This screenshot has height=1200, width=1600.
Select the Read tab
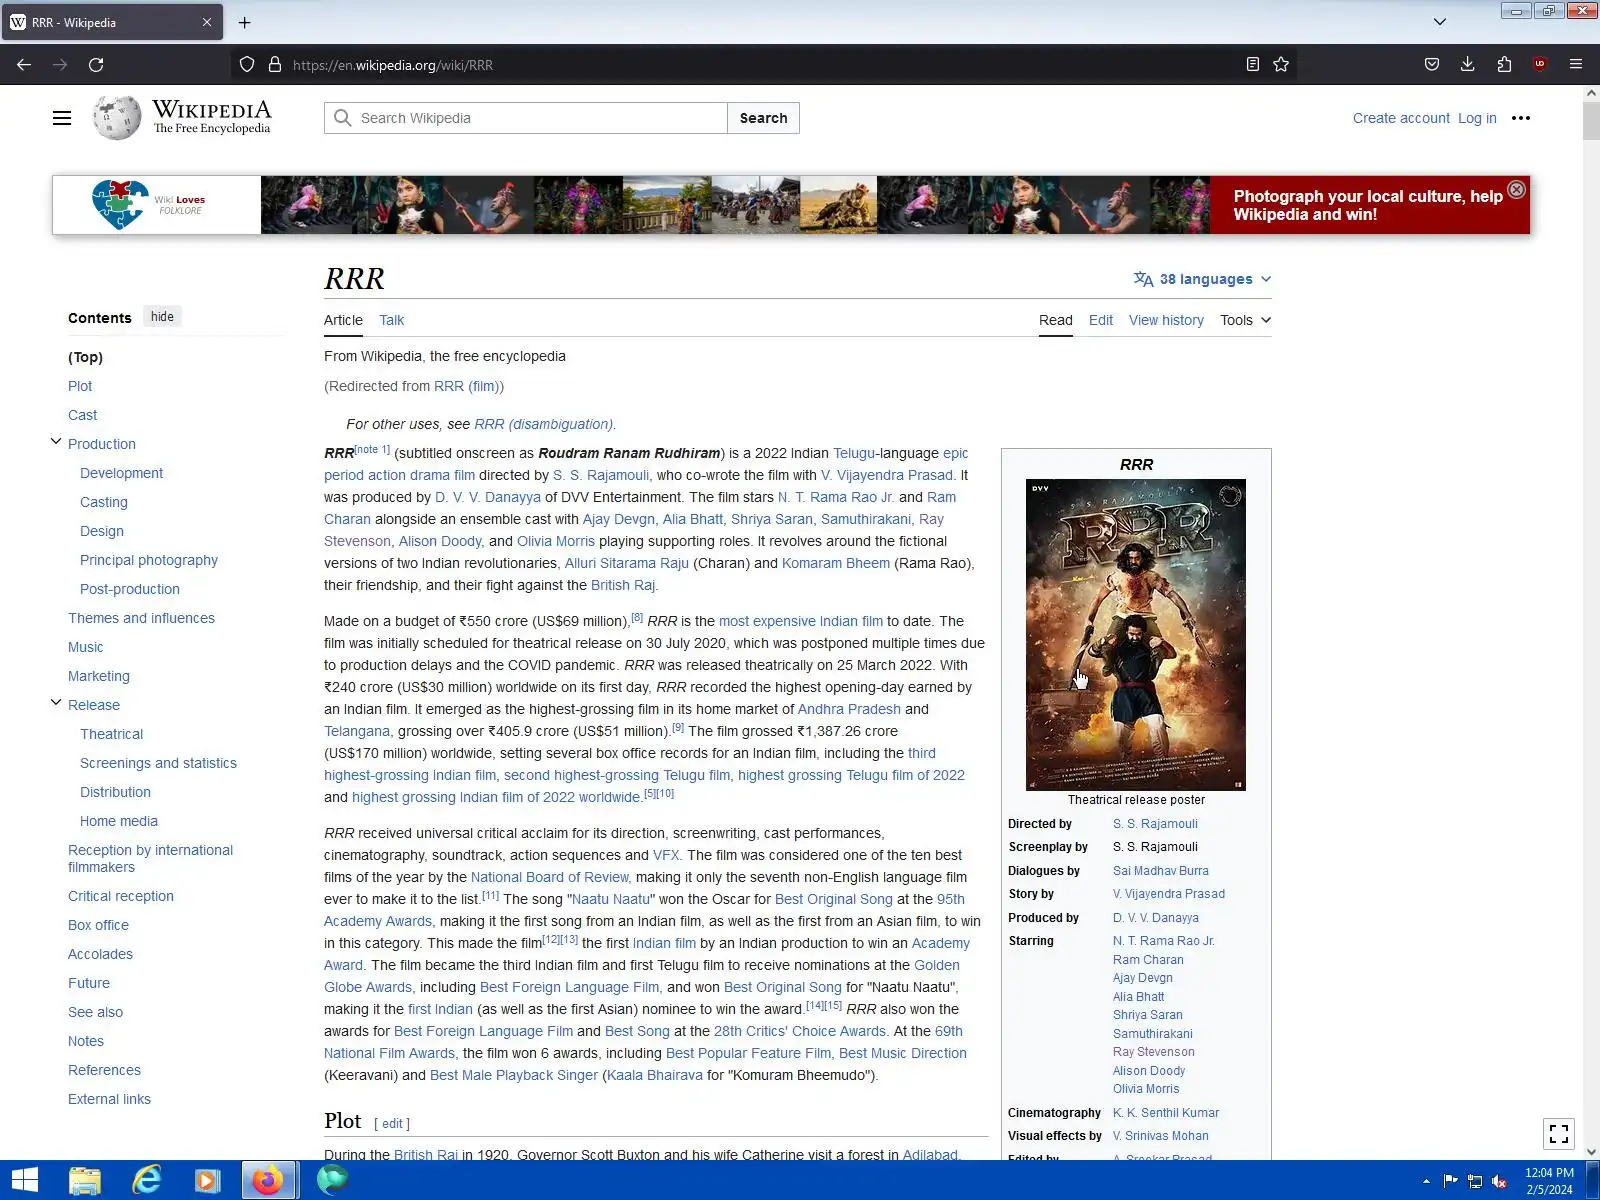click(x=1055, y=320)
